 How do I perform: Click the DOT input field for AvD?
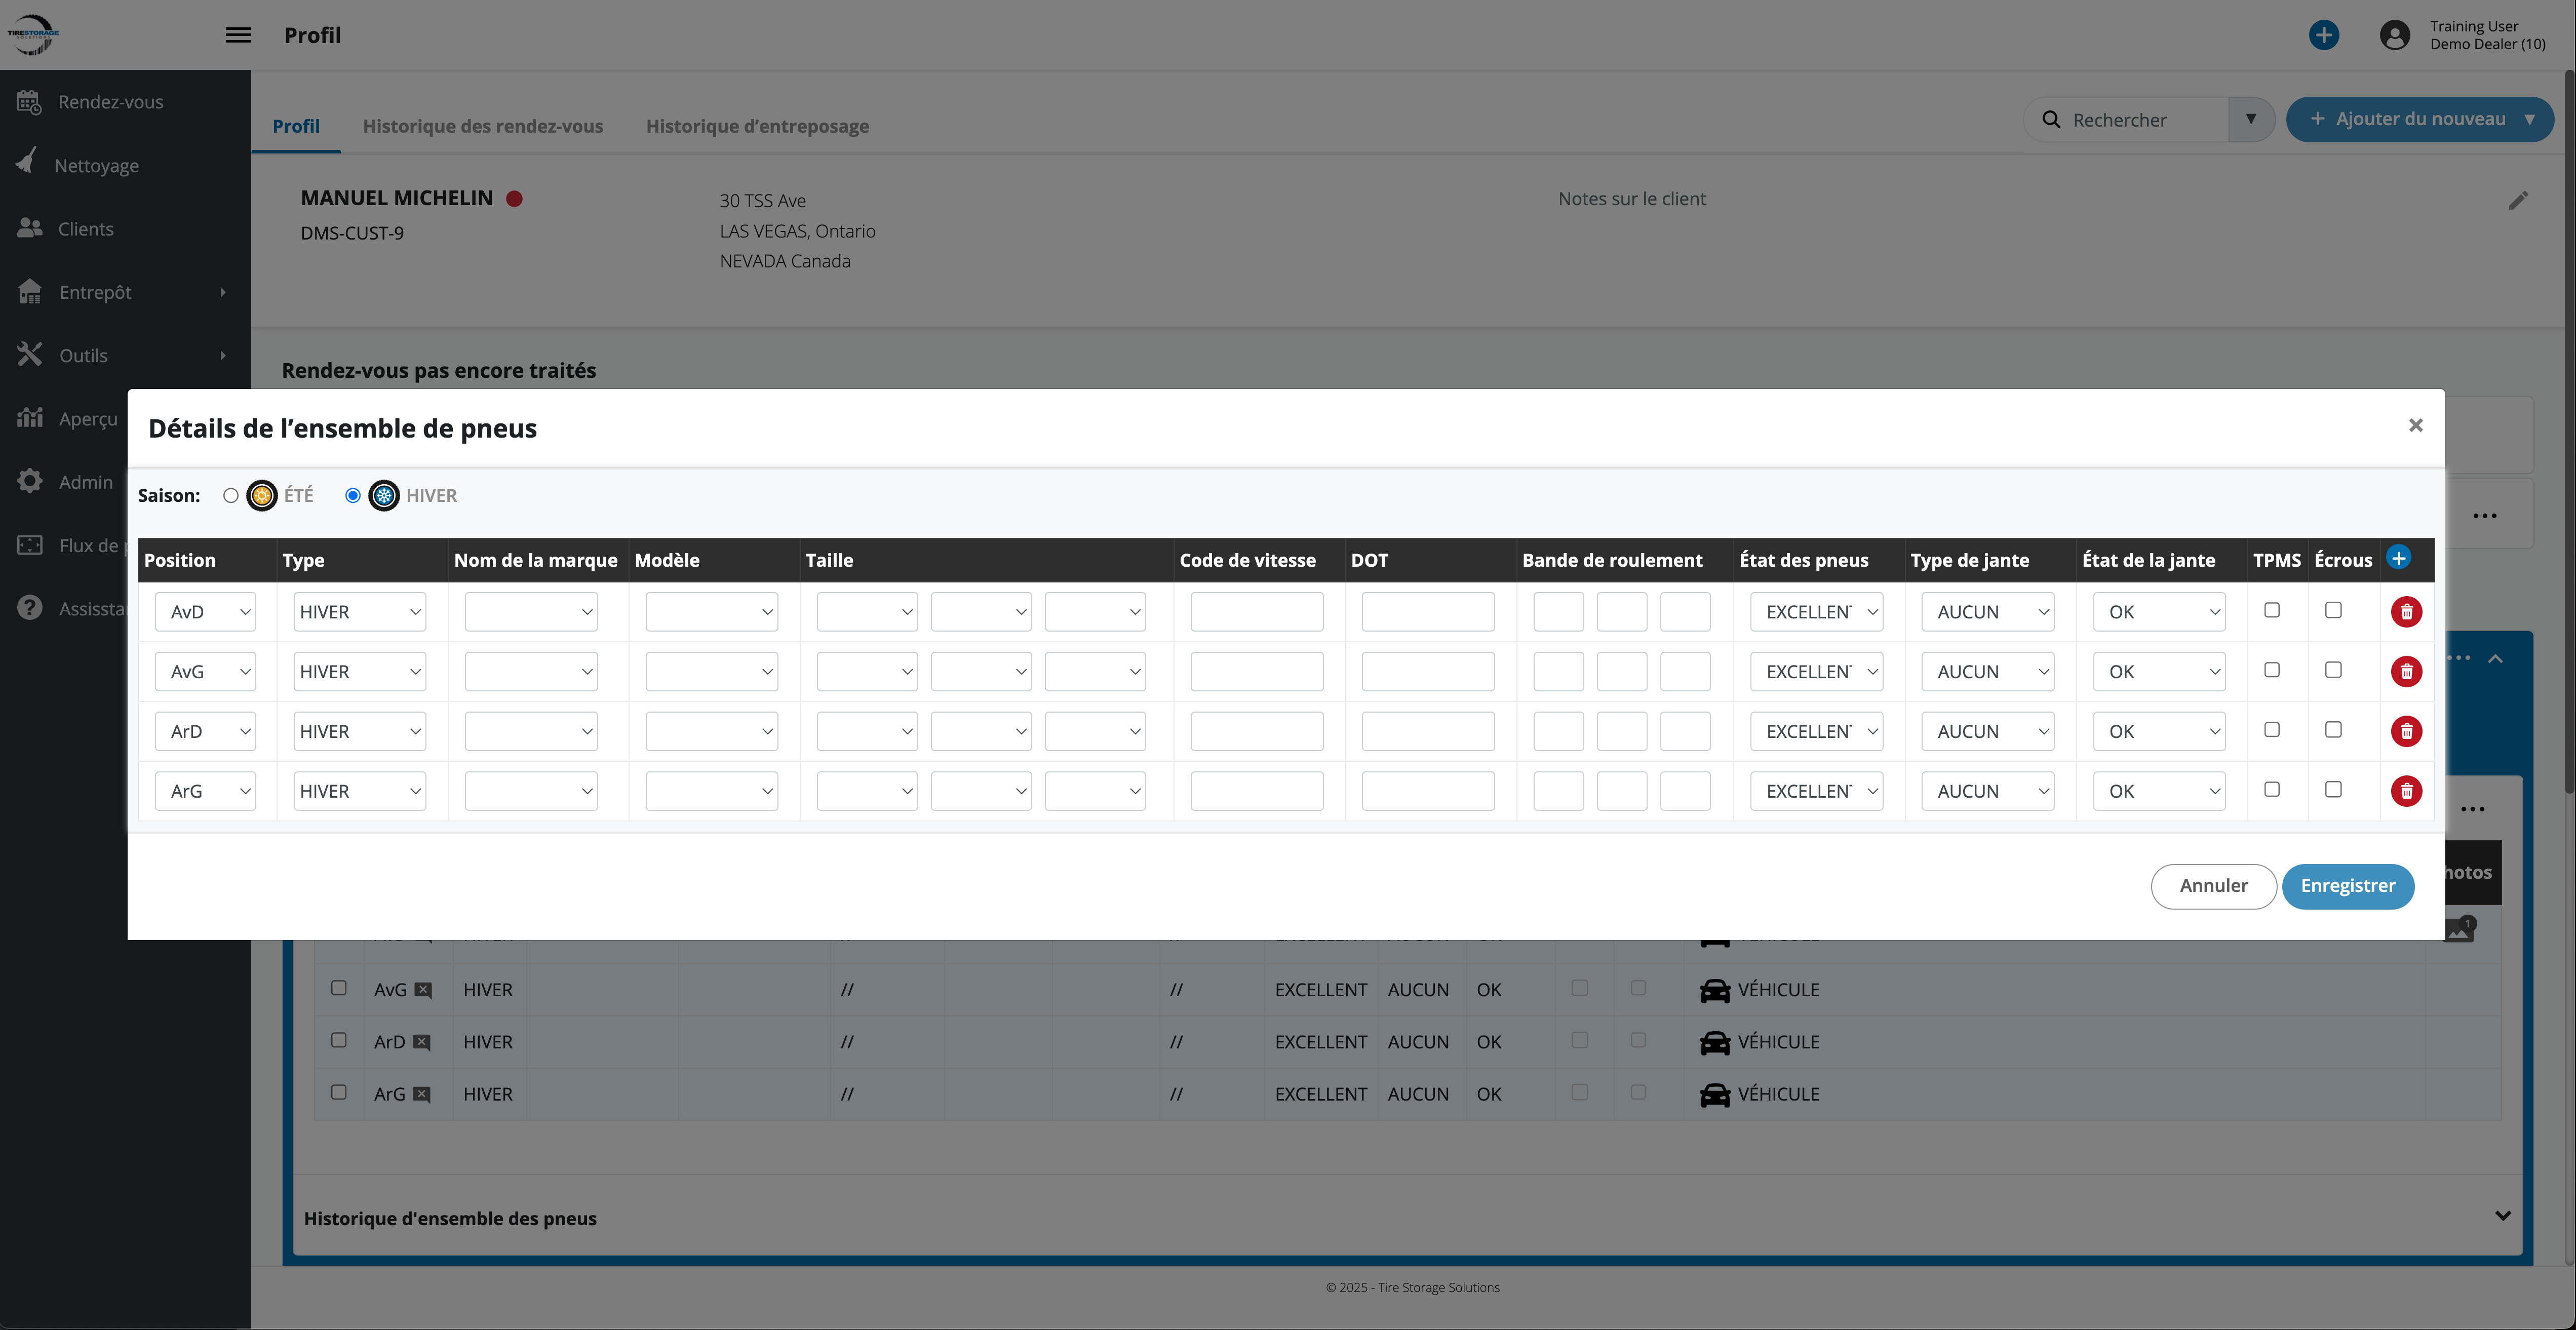click(x=1427, y=612)
